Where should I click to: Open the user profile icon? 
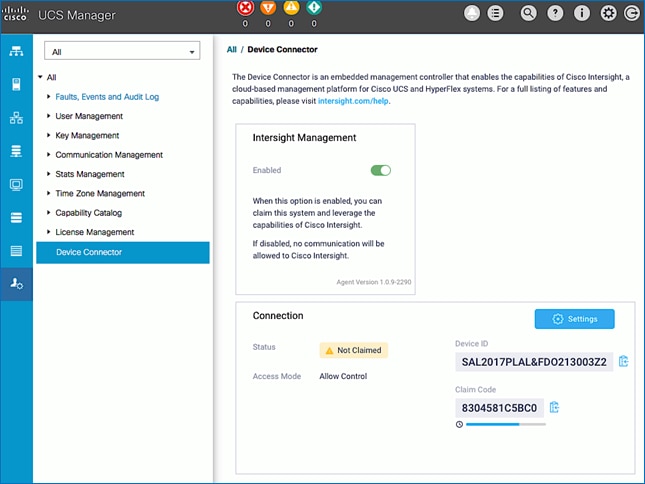click(472, 13)
